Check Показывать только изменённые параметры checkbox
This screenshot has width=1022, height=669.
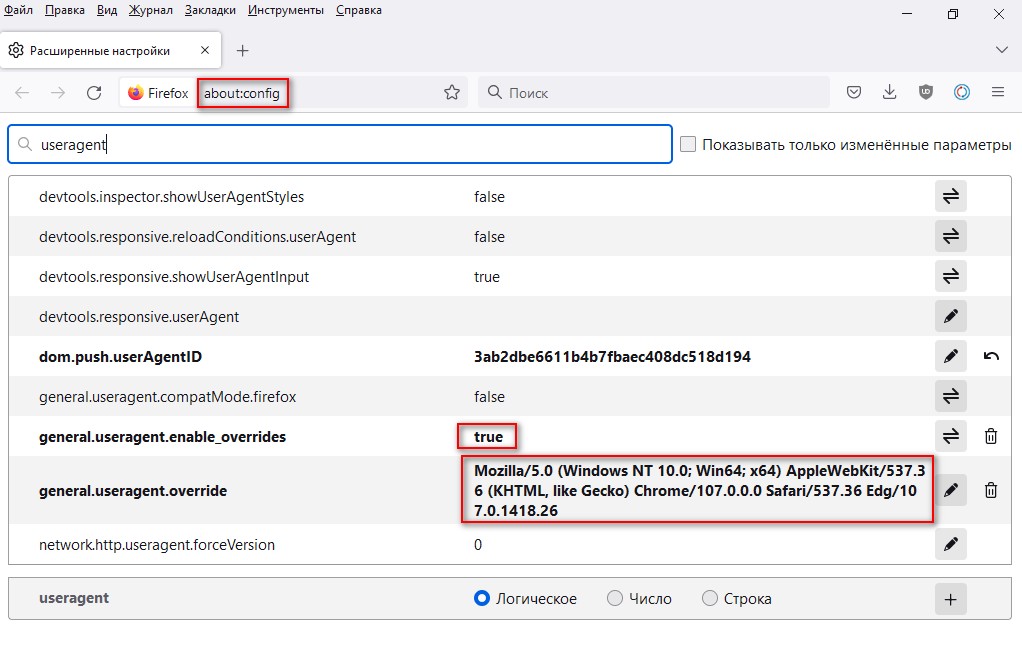(688, 144)
